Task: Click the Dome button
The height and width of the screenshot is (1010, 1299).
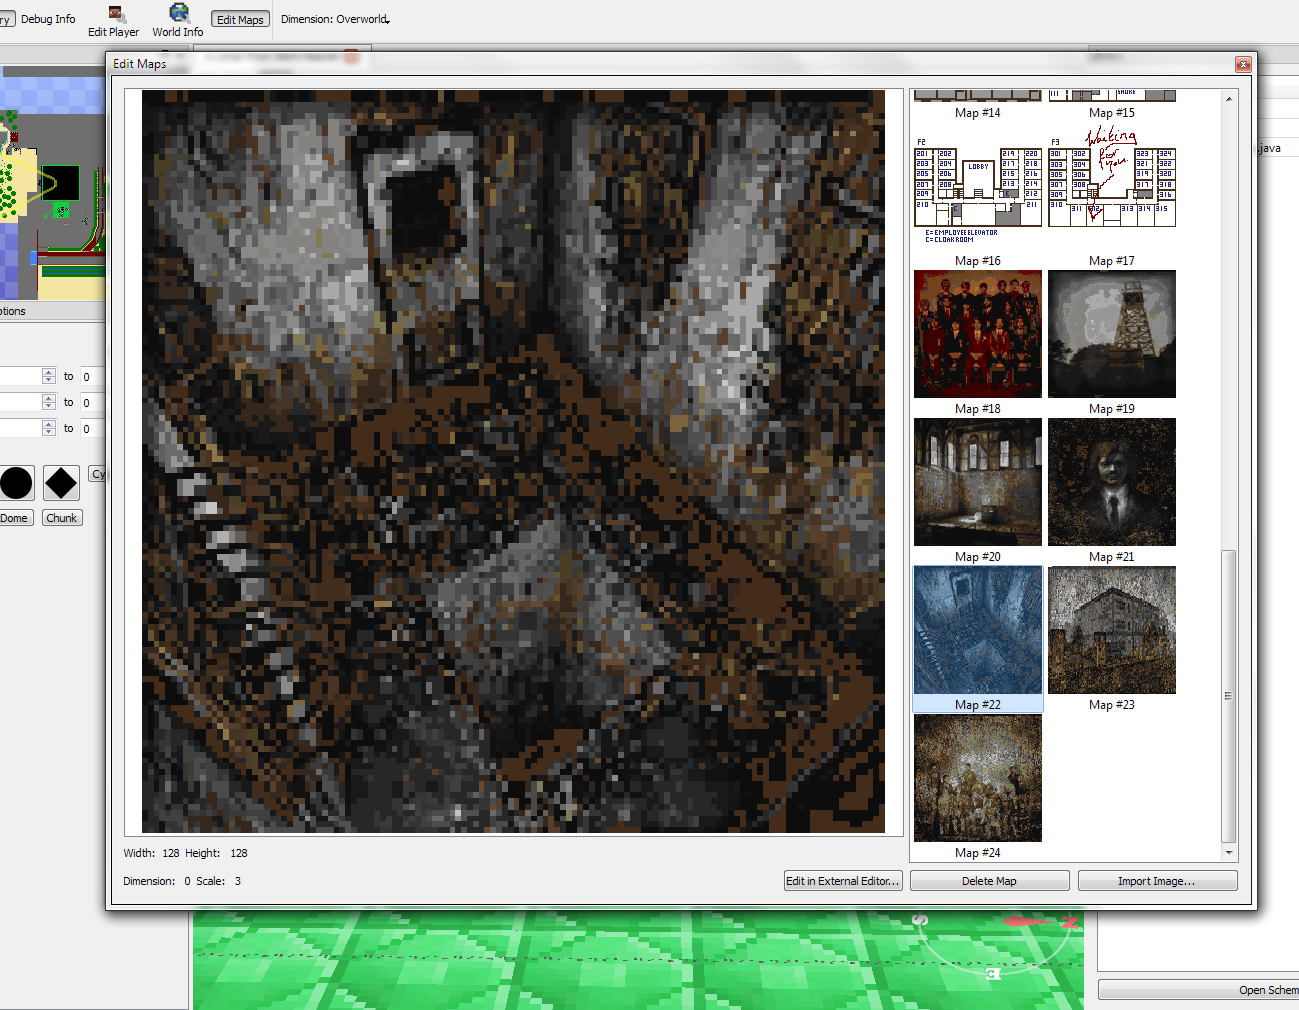Action: [15, 518]
